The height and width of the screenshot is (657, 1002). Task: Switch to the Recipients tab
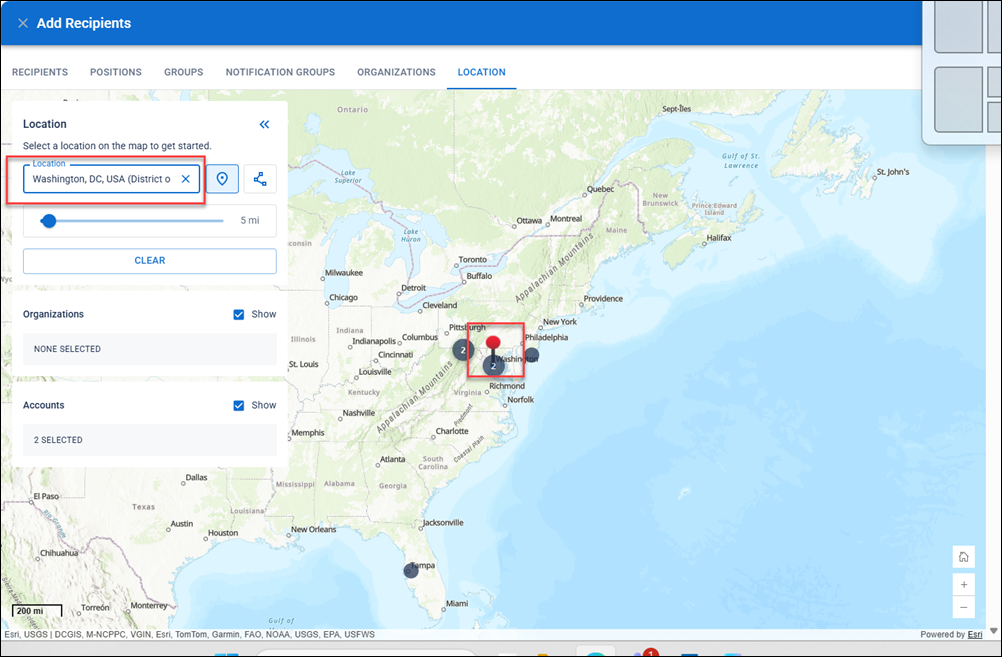(x=40, y=72)
